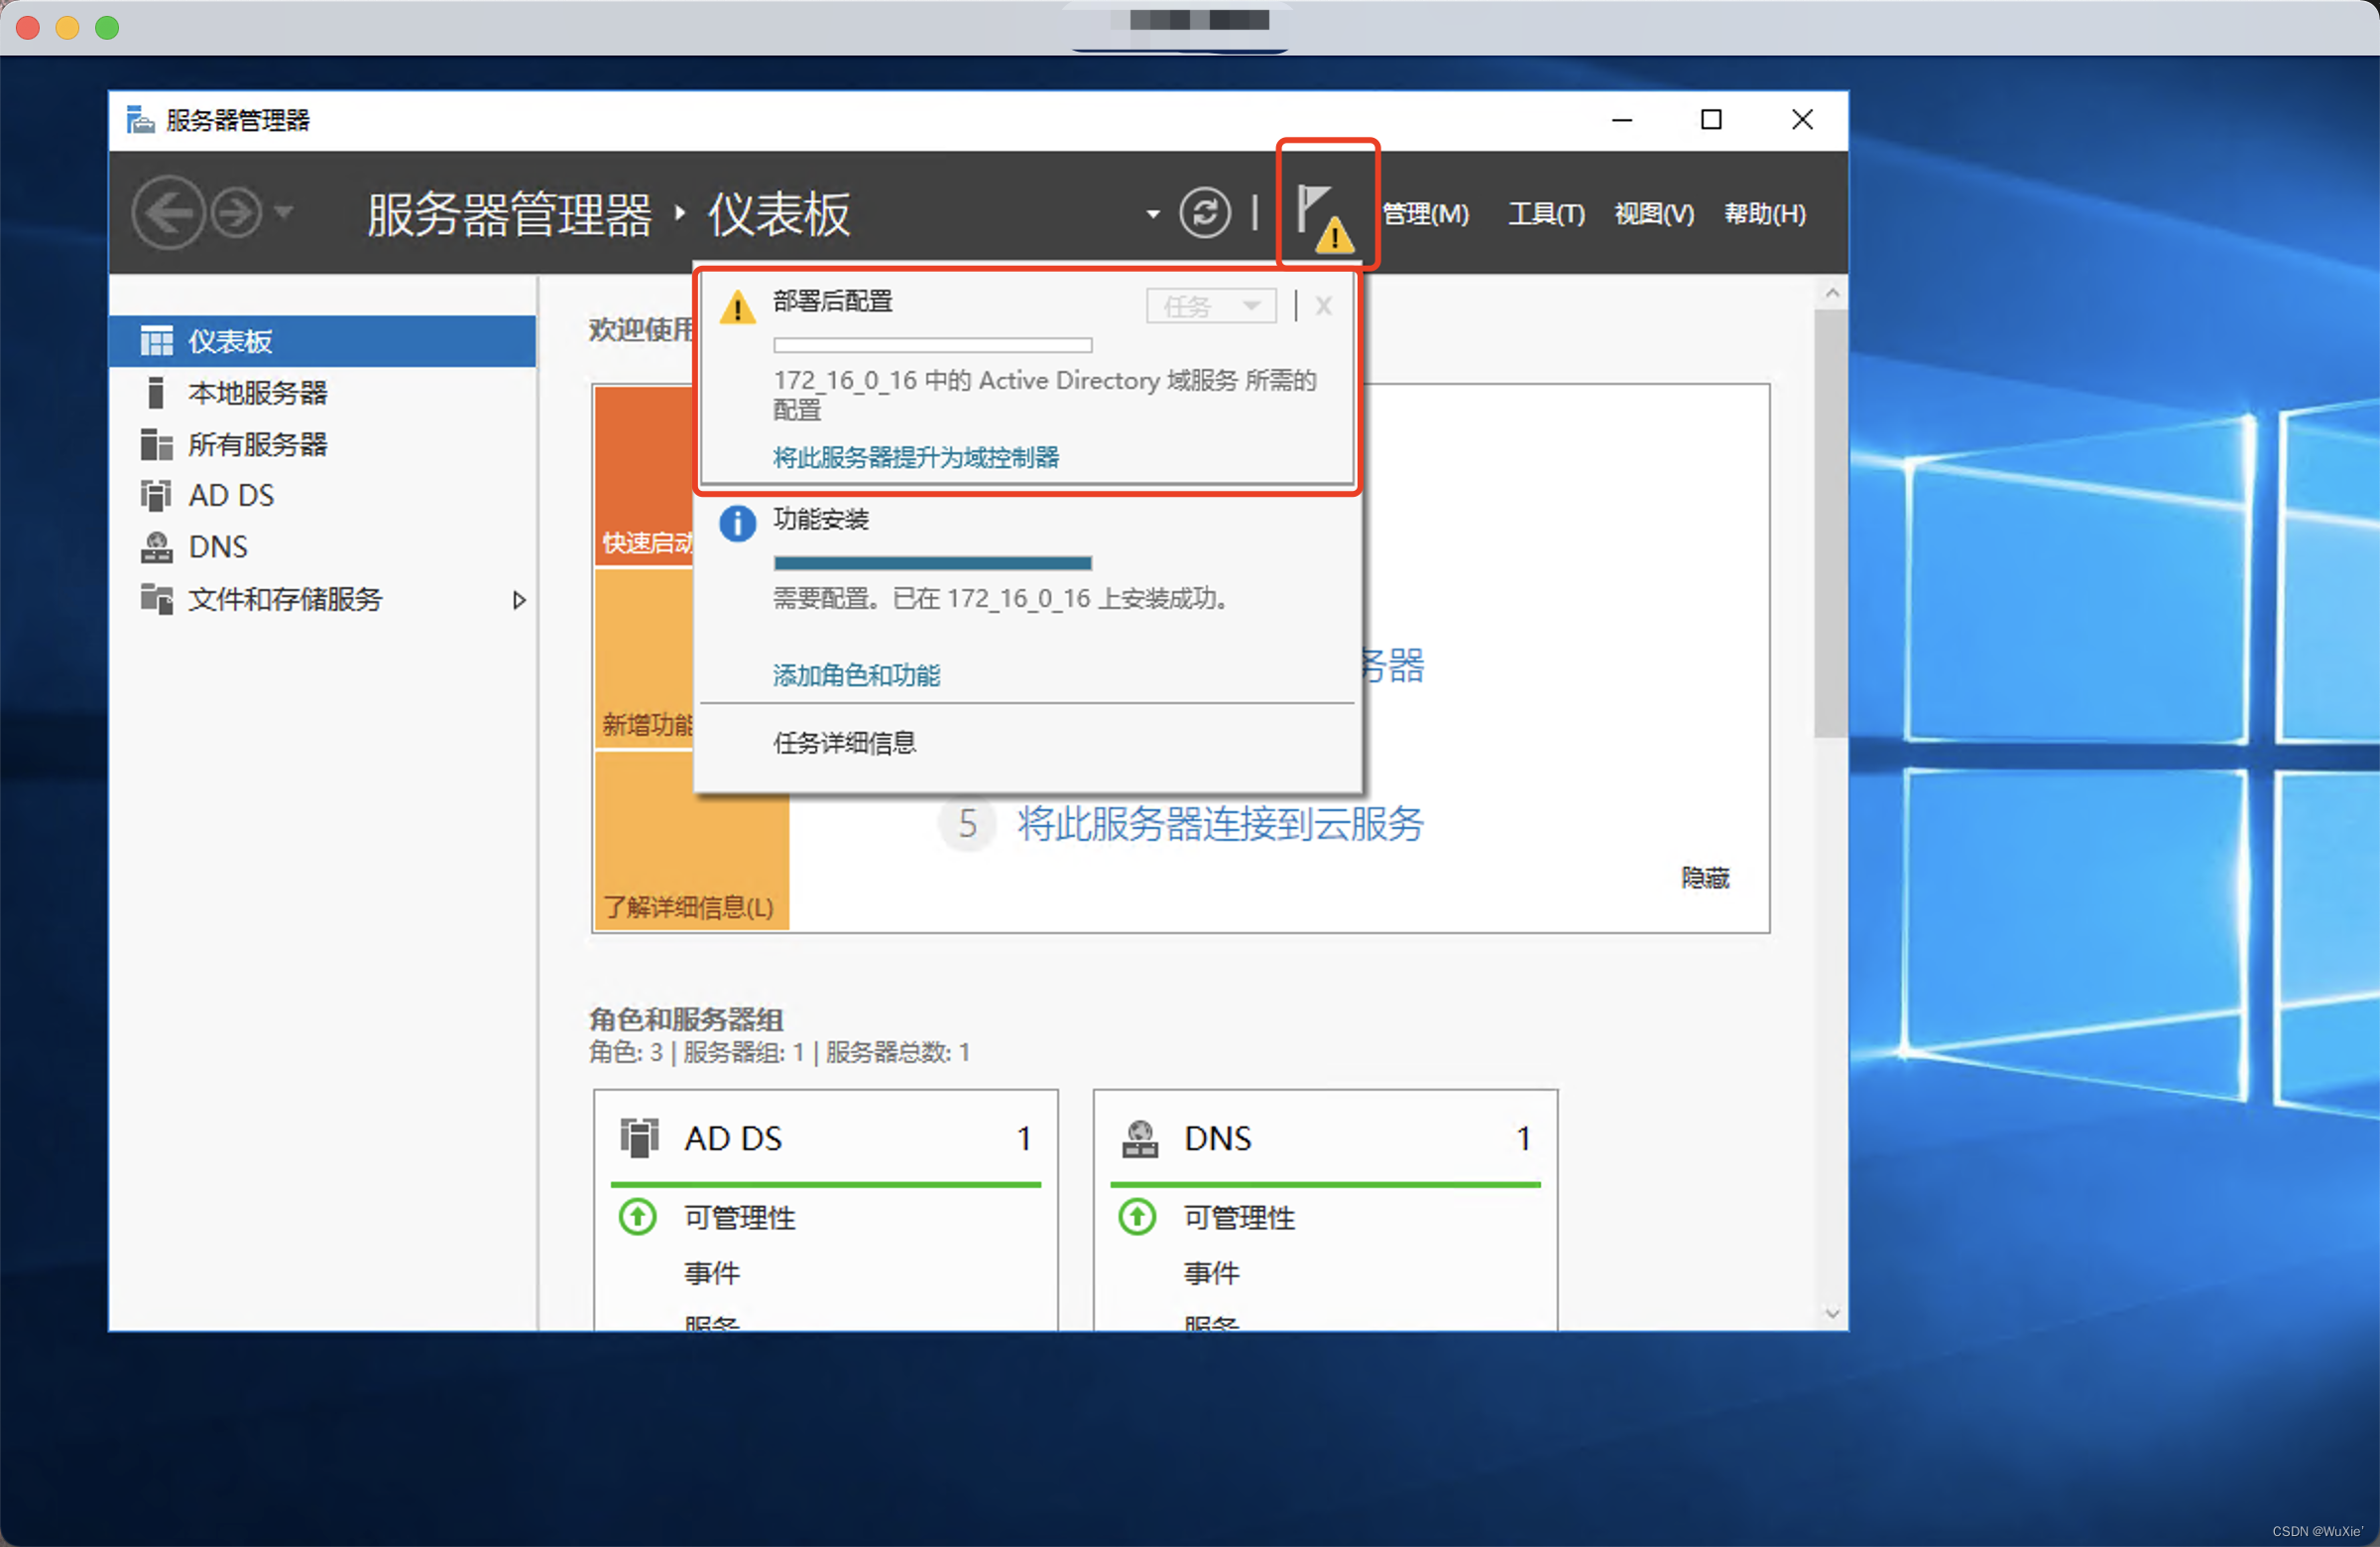Click DNS 可管理性 green status icon
This screenshot has height=1547, width=2380.
click(x=1137, y=1217)
